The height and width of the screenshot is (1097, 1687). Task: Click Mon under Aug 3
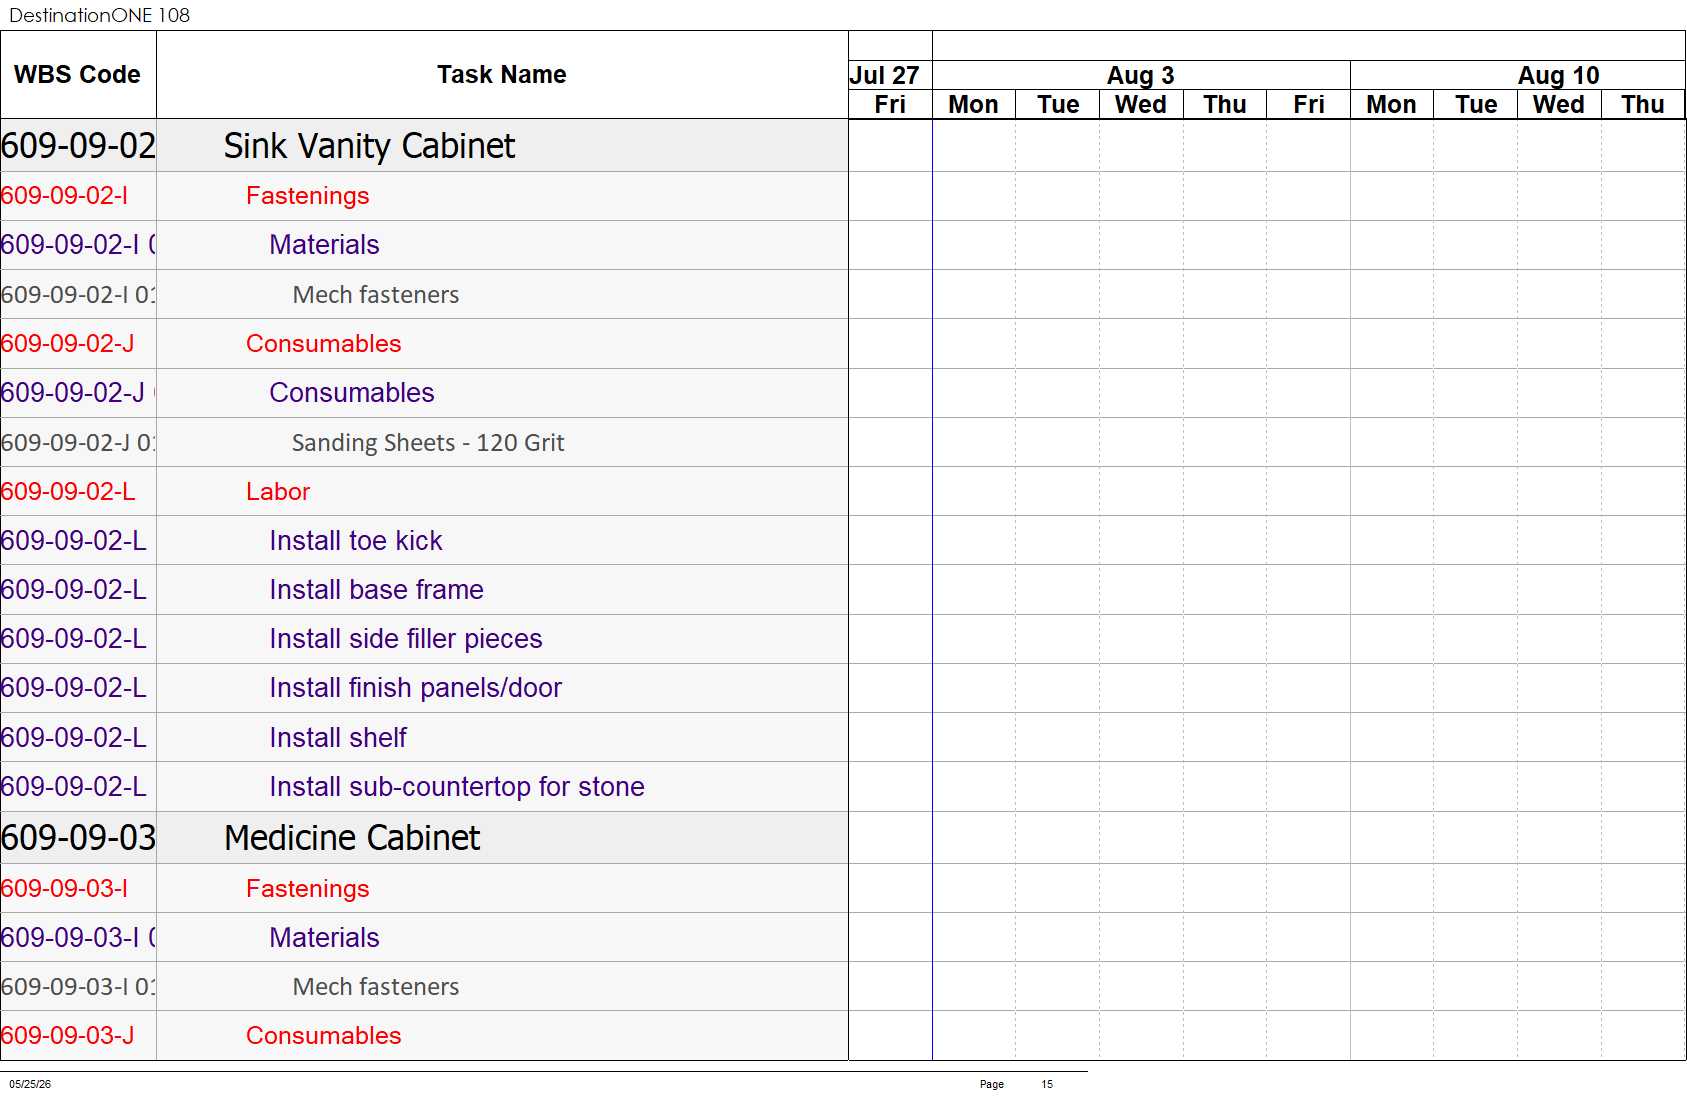pos(973,105)
